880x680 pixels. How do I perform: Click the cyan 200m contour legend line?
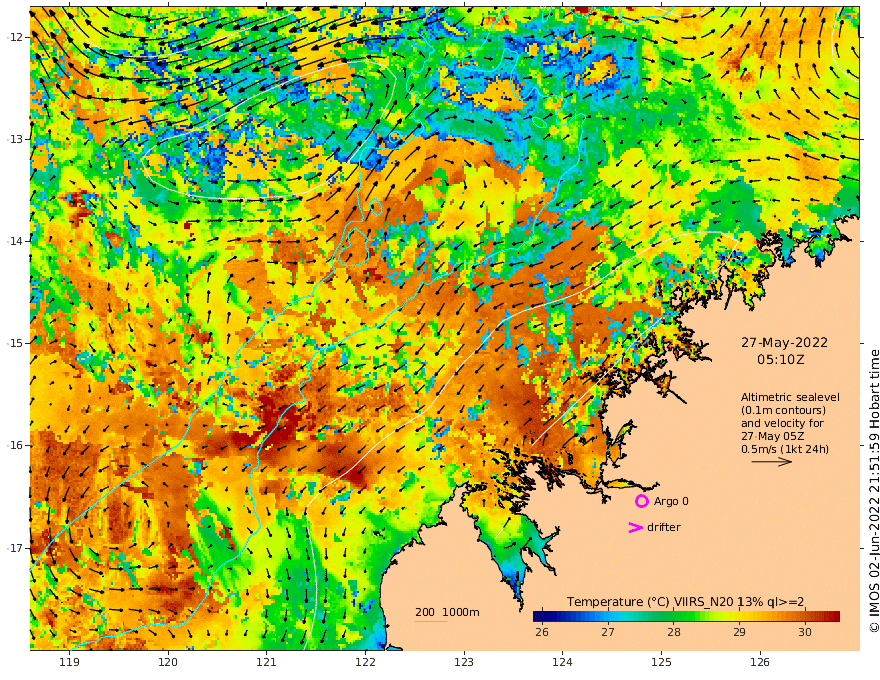[431, 621]
